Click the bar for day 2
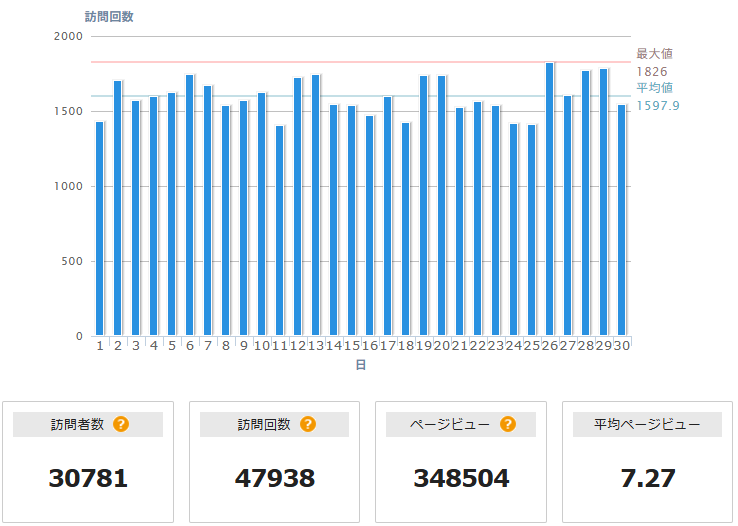 (118, 208)
